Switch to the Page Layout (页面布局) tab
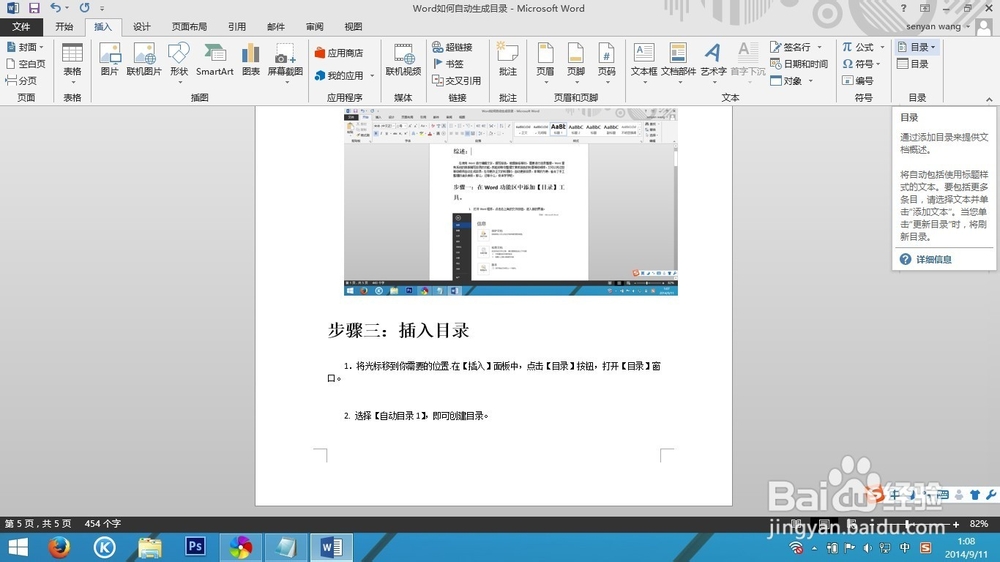The image size is (1000, 562). click(x=189, y=27)
